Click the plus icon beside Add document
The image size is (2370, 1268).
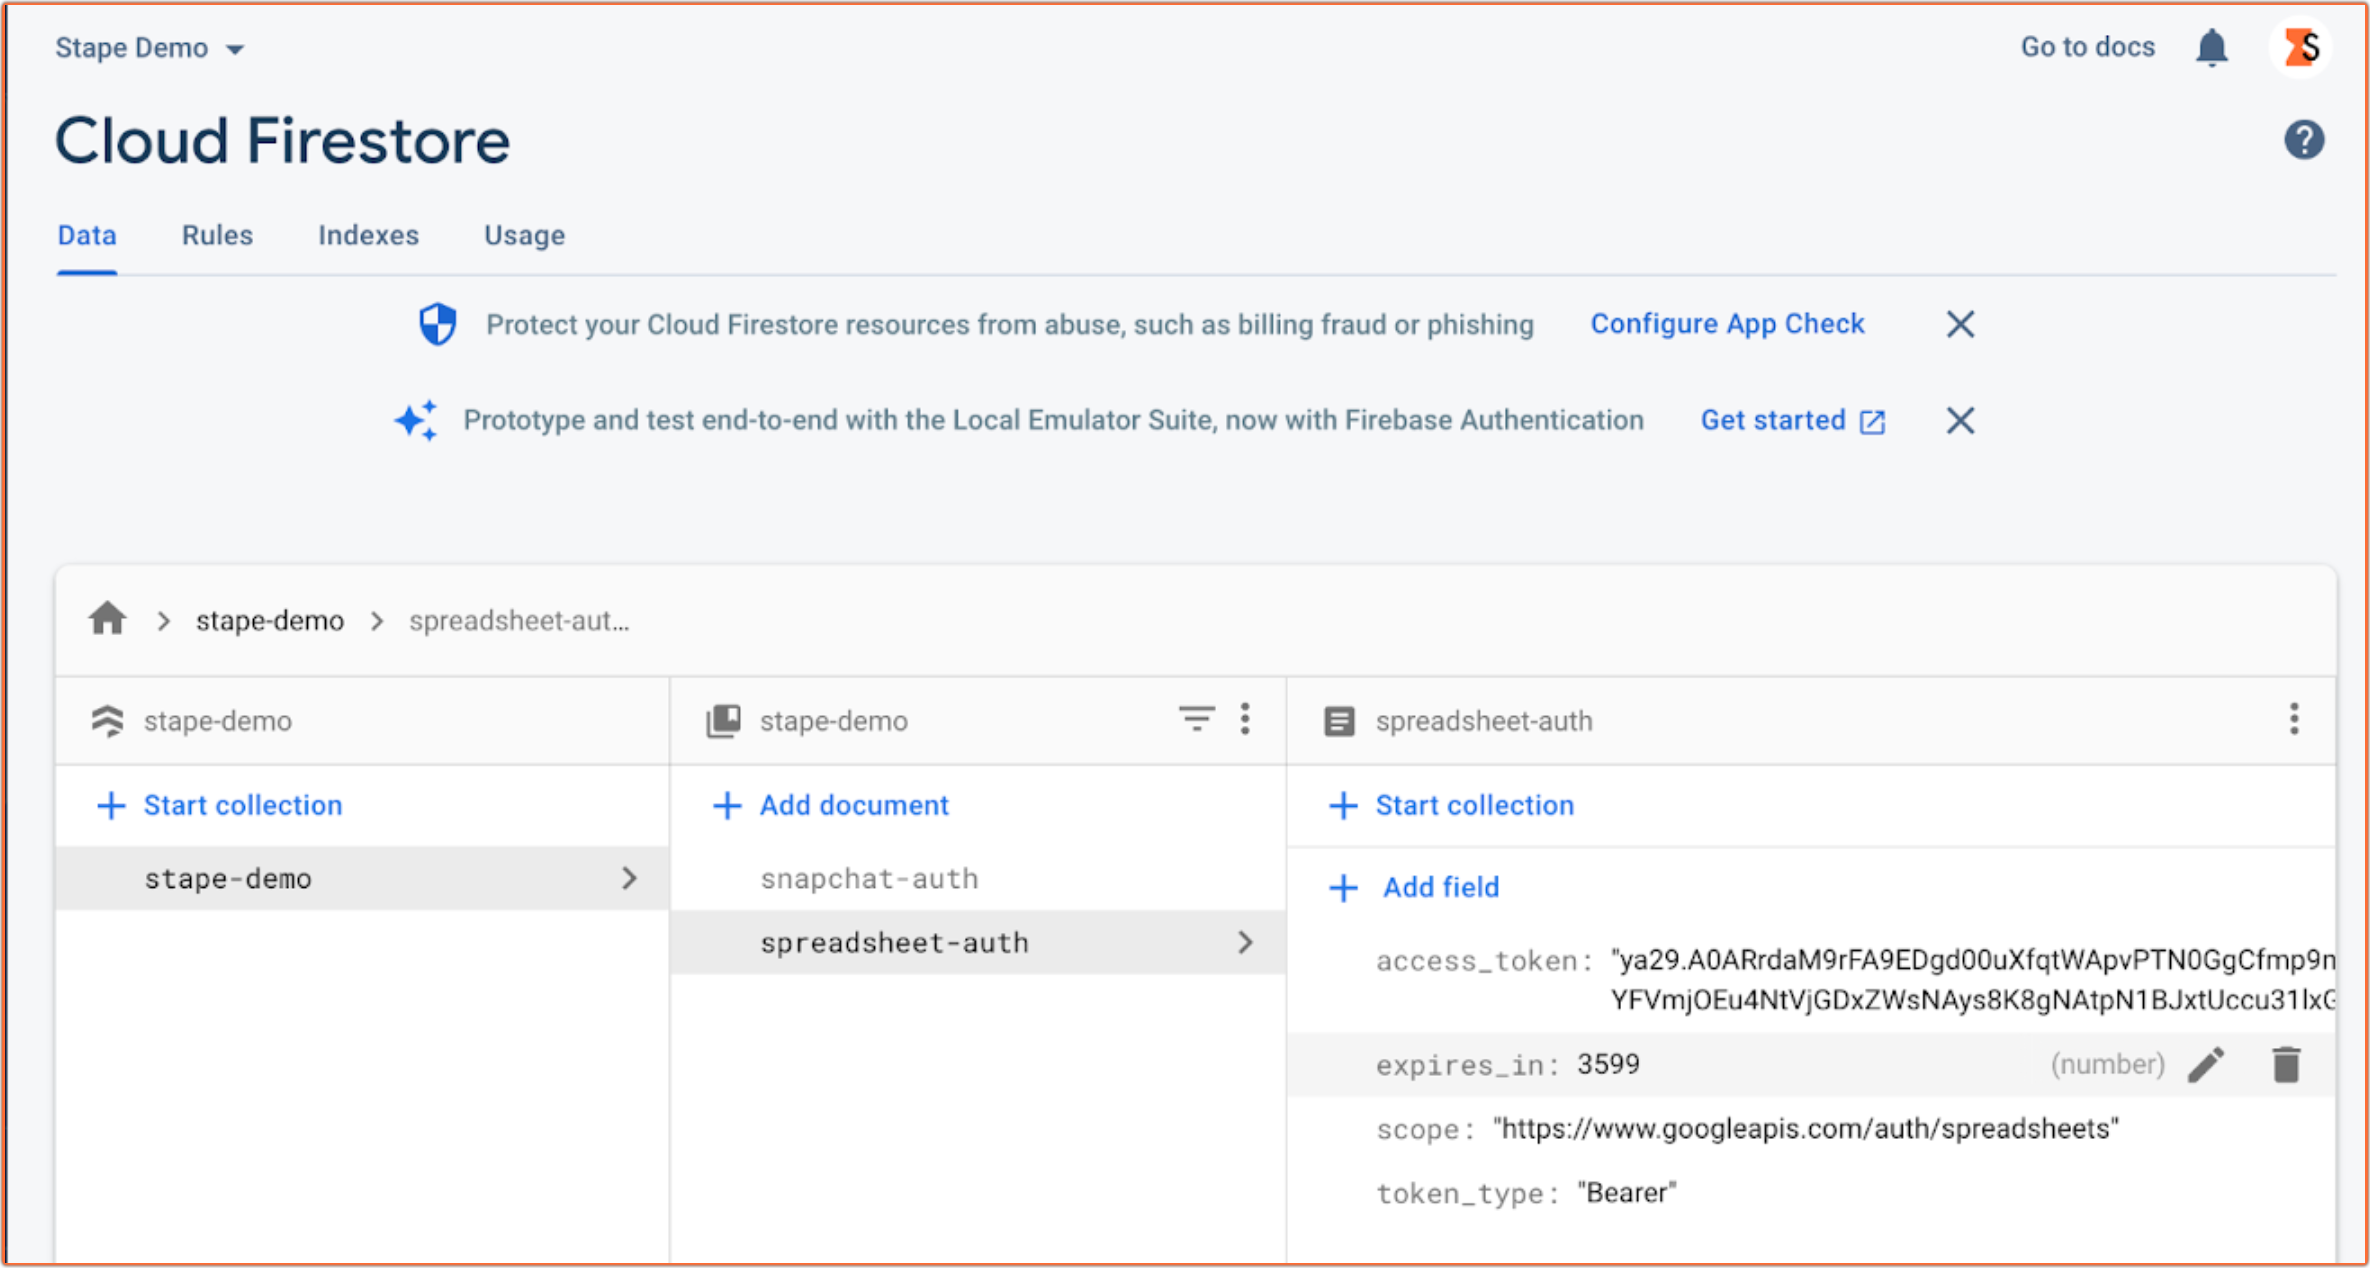(727, 805)
